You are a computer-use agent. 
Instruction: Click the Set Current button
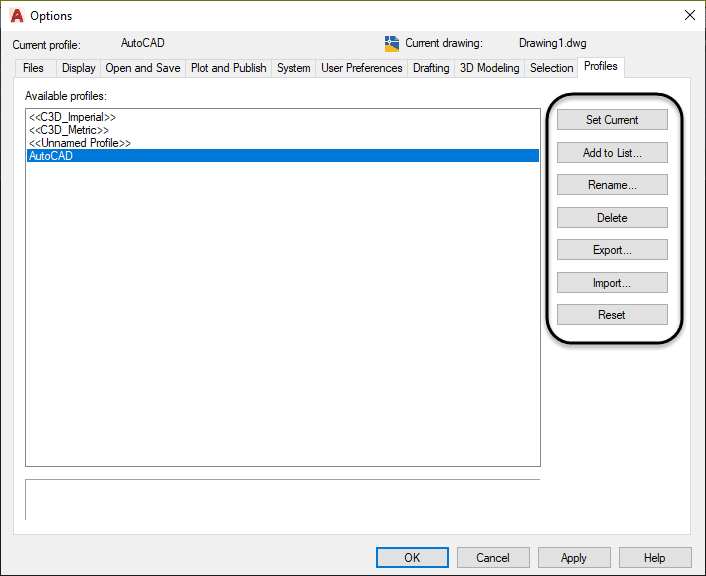612,120
